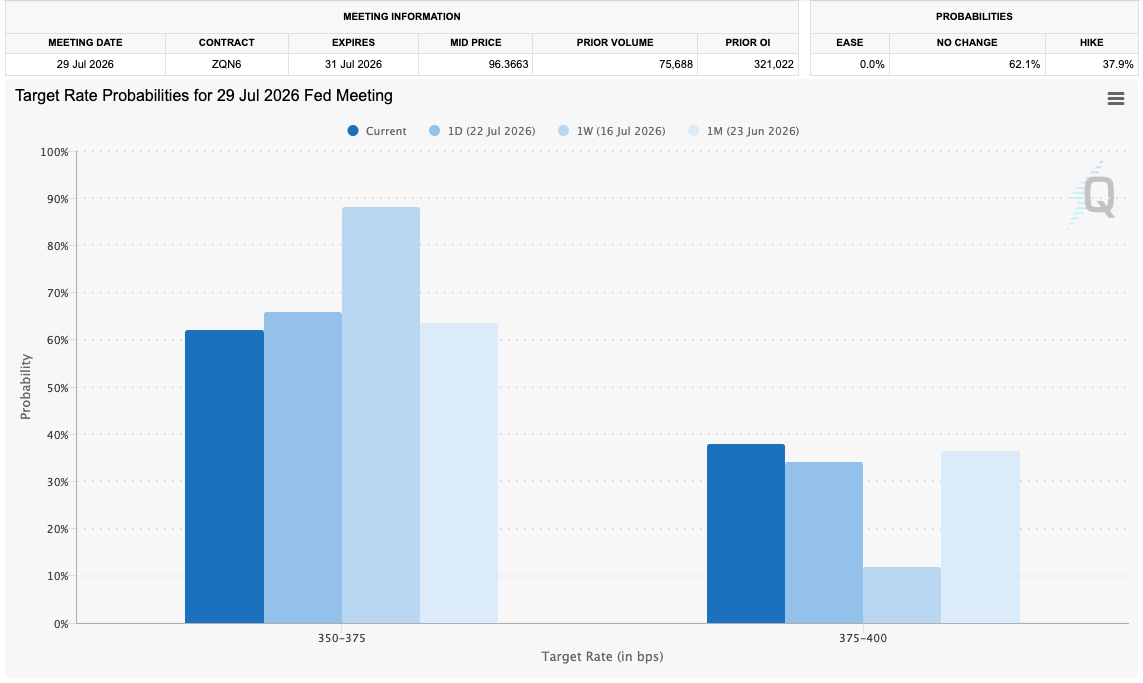Click the 50% y-axis tick label
The image size is (1143, 683).
coord(57,388)
